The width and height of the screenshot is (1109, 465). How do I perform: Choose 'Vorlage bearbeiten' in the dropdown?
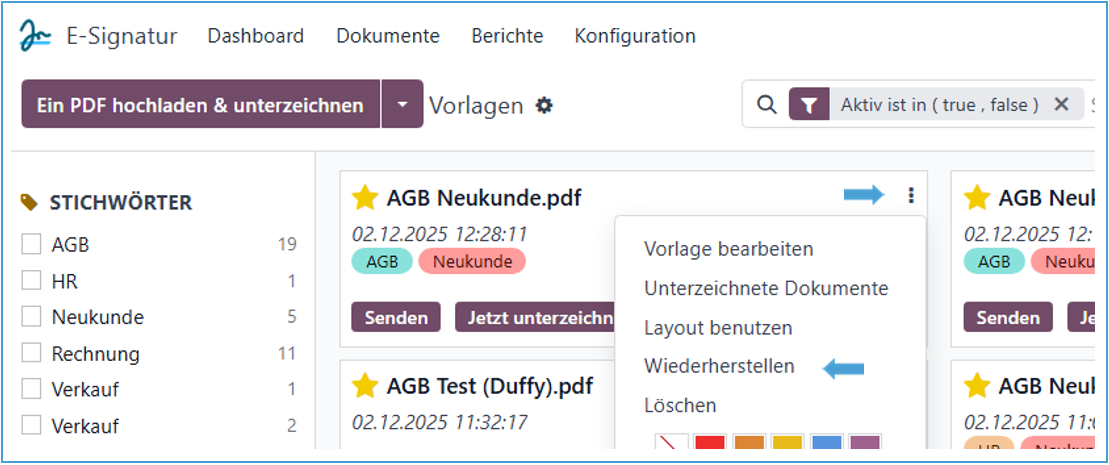click(x=728, y=249)
